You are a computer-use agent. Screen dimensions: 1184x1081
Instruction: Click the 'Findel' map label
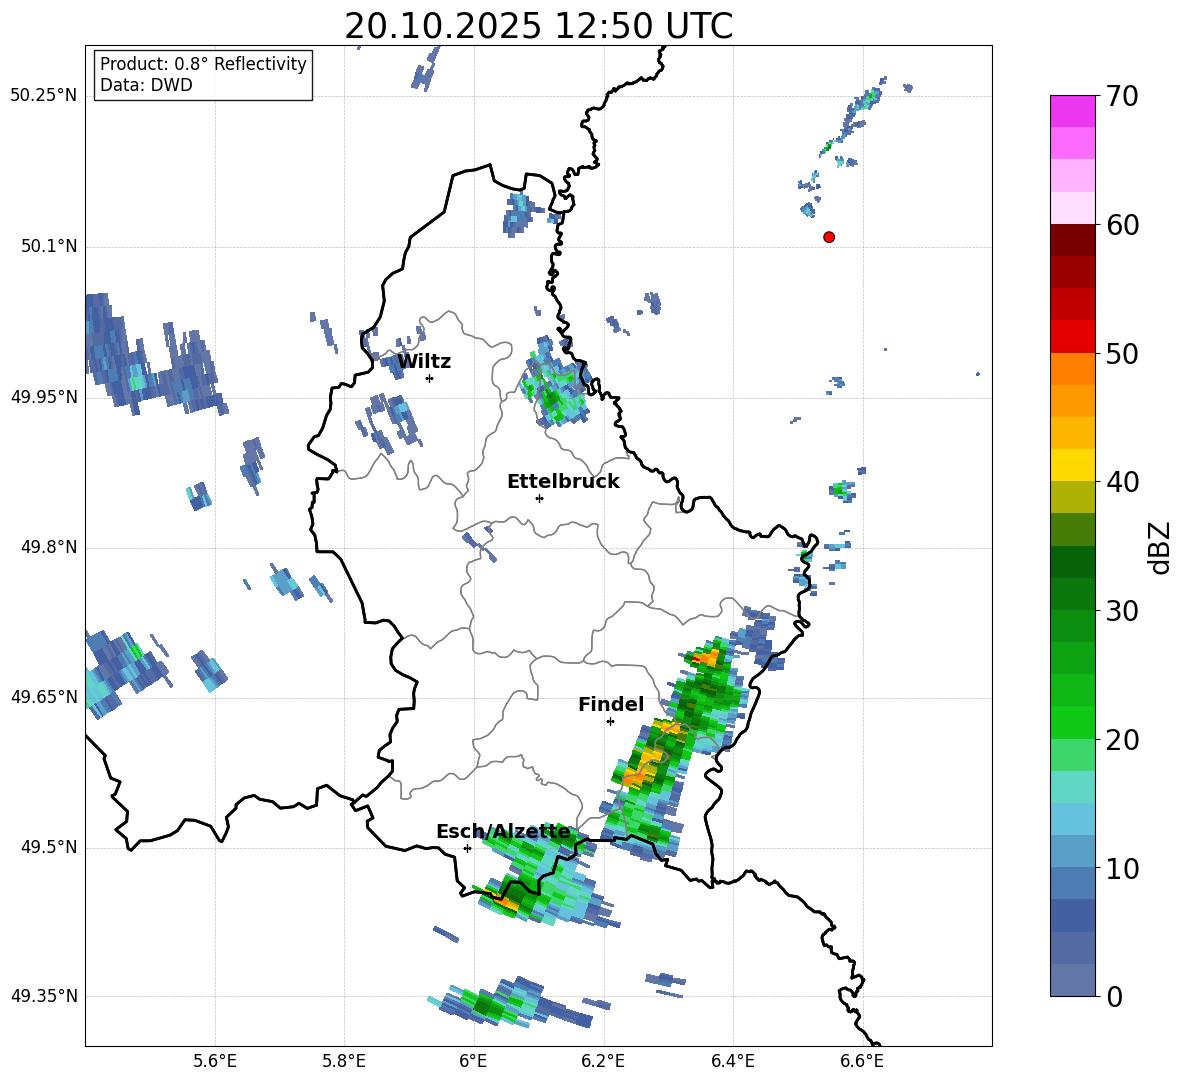coord(611,704)
